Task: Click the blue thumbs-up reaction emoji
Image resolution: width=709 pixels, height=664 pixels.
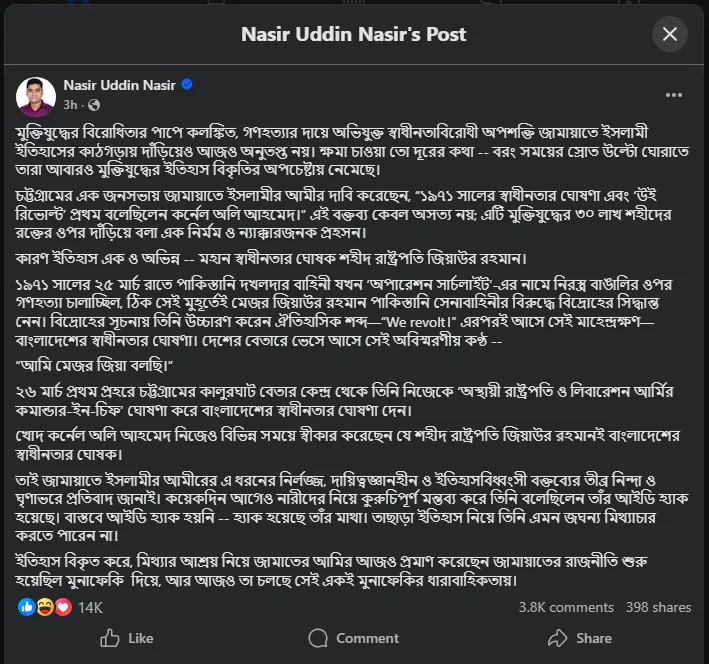Action: (27, 607)
